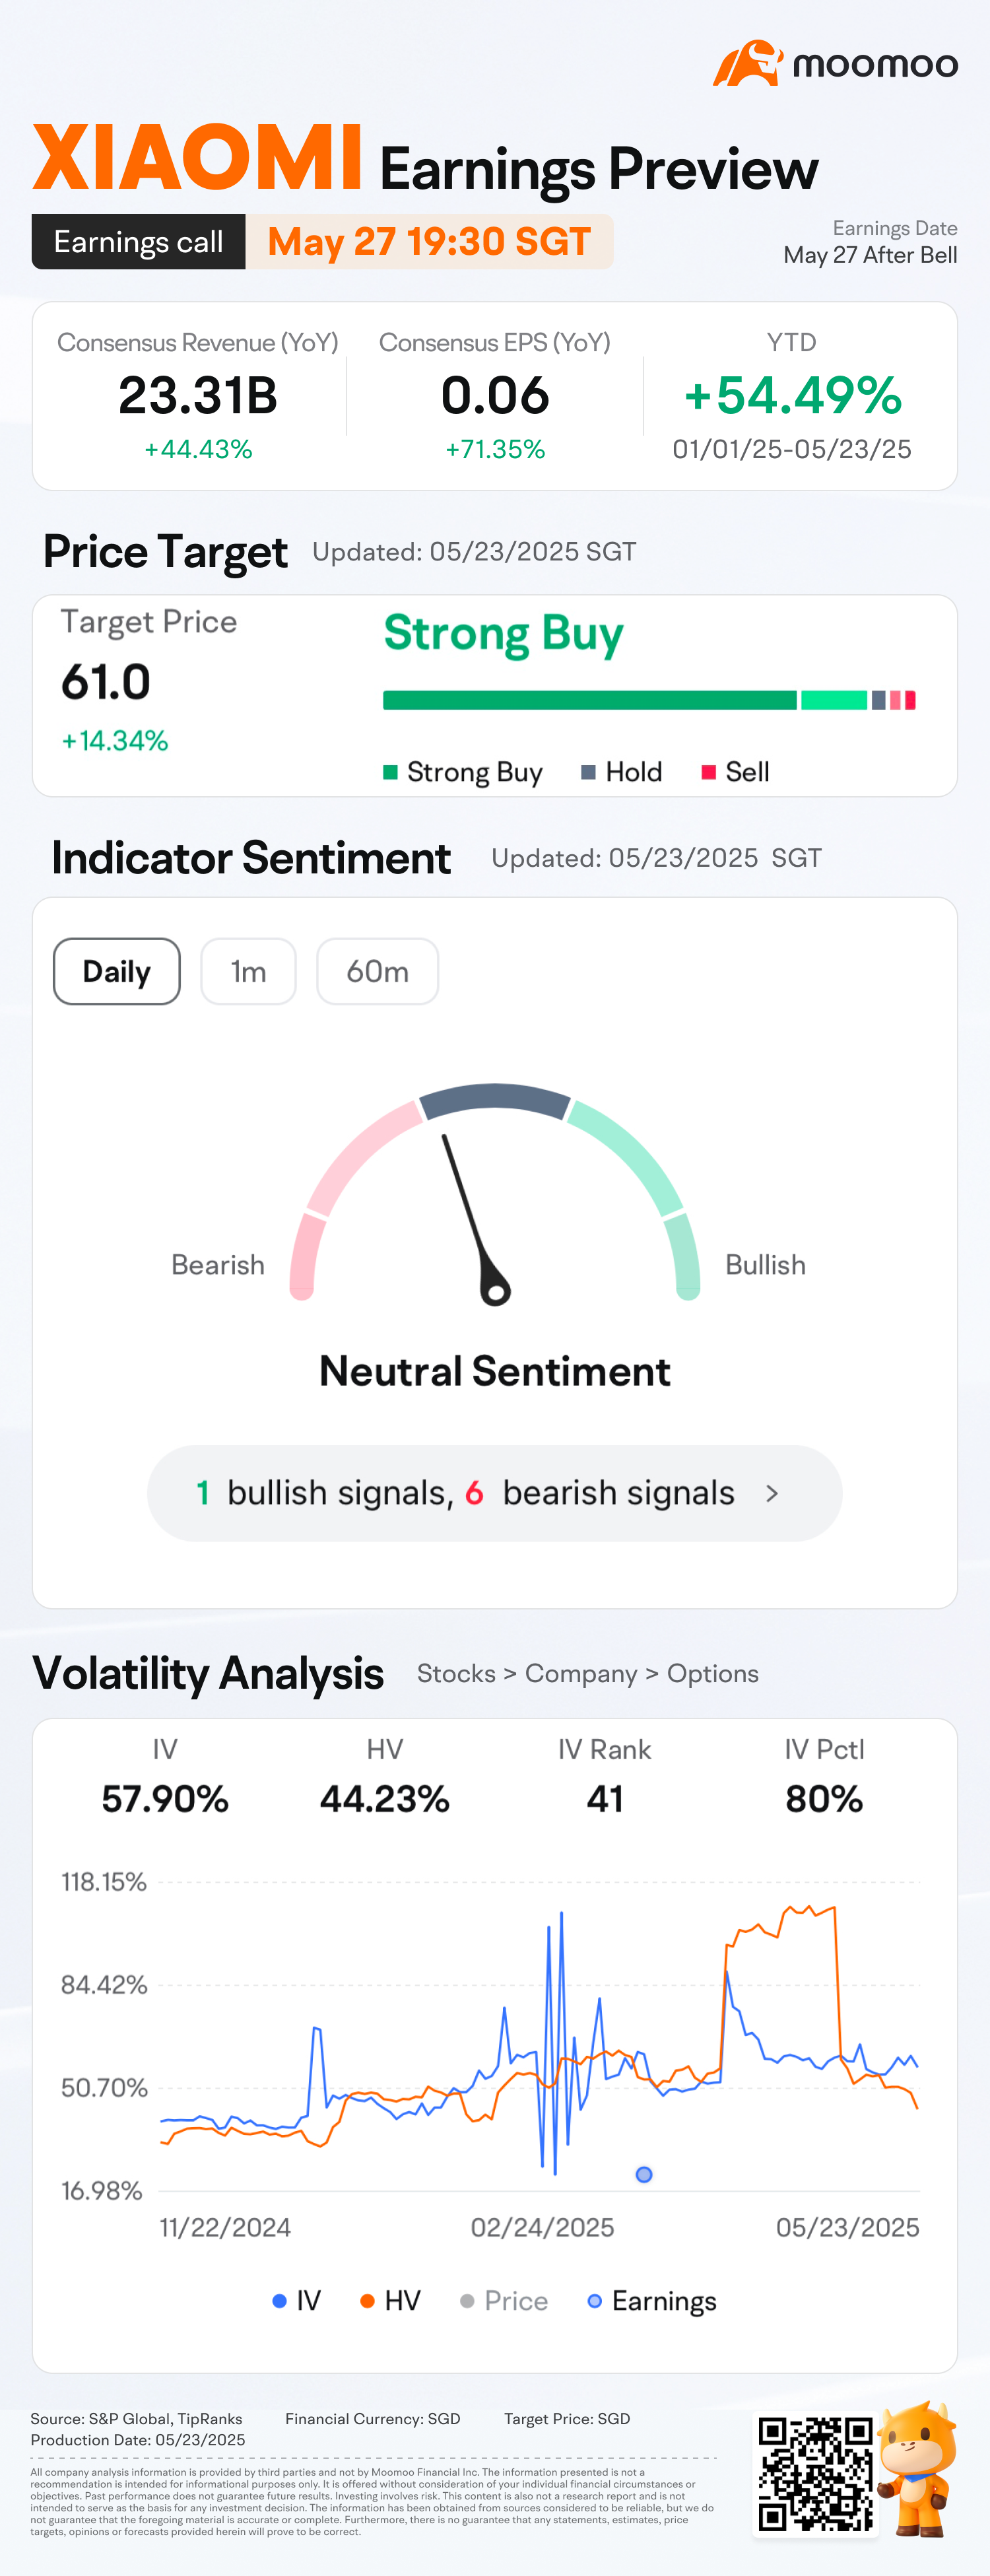The width and height of the screenshot is (990, 2576).
Task: Toggle the IV series in the chart legend
Action: coord(297,2301)
